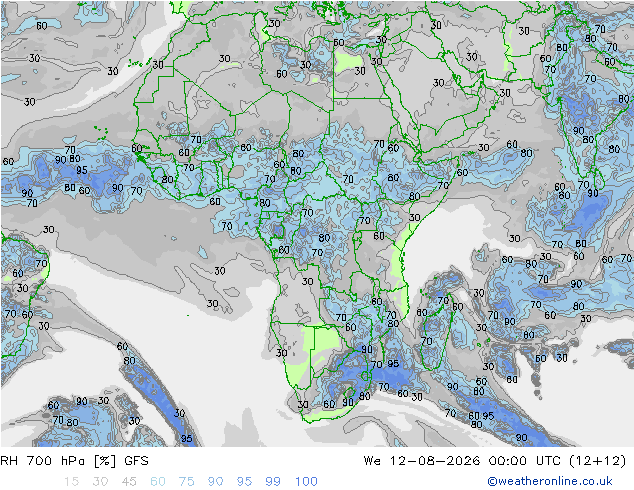Screen dimensions: 634x490
Task: Click legend value 45
Action: [129, 482]
